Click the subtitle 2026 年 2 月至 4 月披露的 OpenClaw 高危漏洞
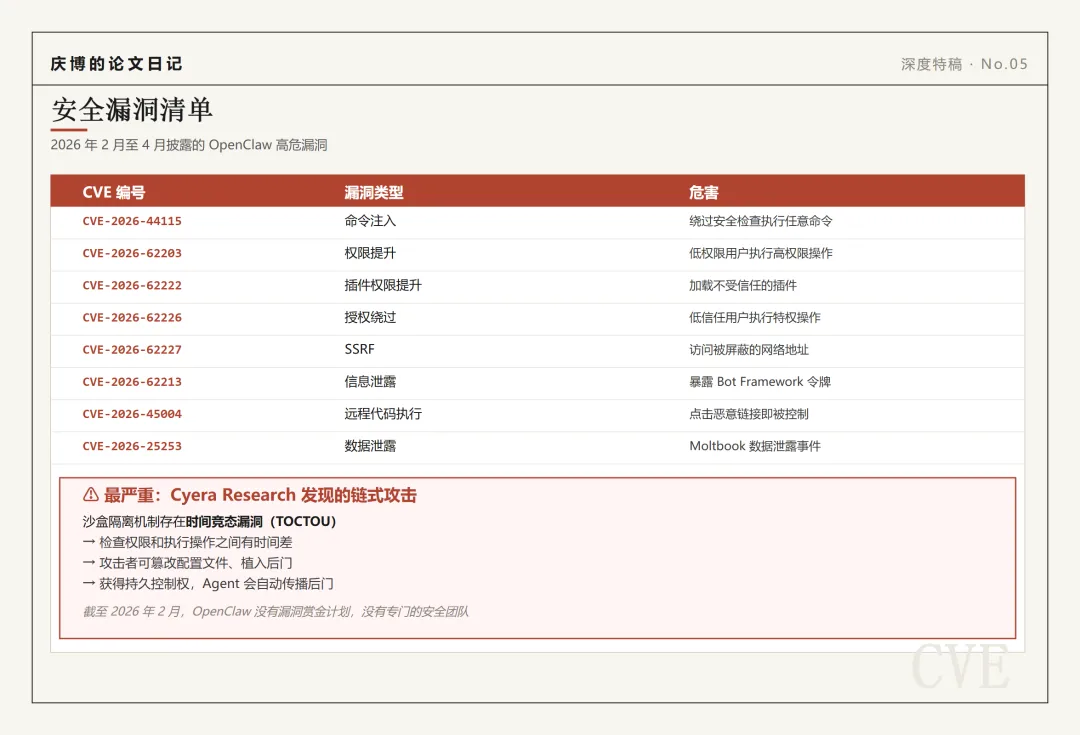The height and width of the screenshot is (735, 1080). [x=189, y=145]
